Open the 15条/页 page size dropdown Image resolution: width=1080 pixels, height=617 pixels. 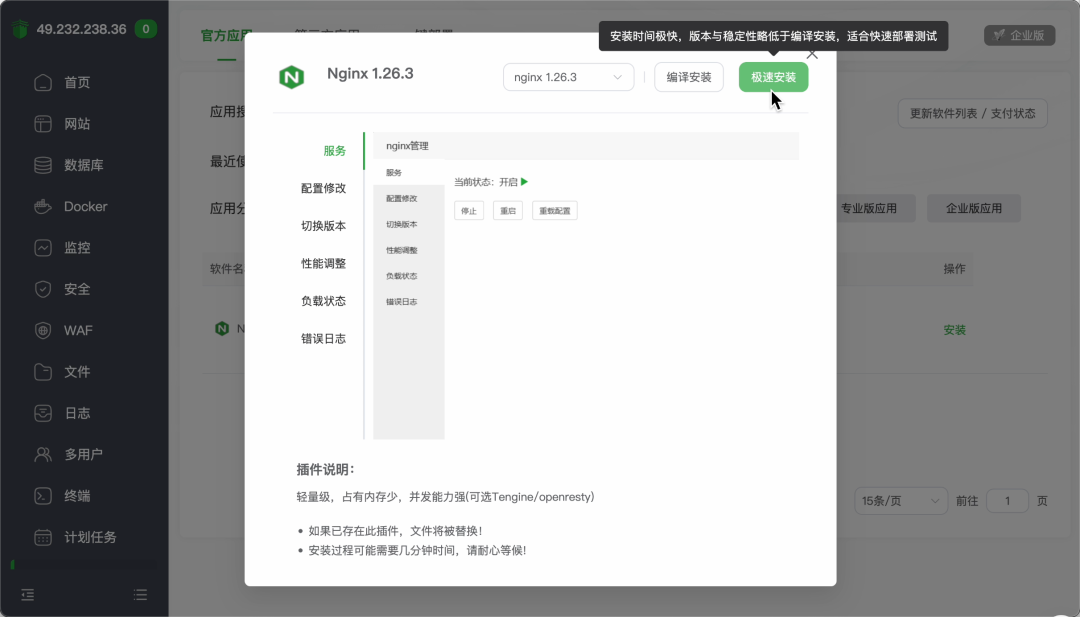[900, 501]
